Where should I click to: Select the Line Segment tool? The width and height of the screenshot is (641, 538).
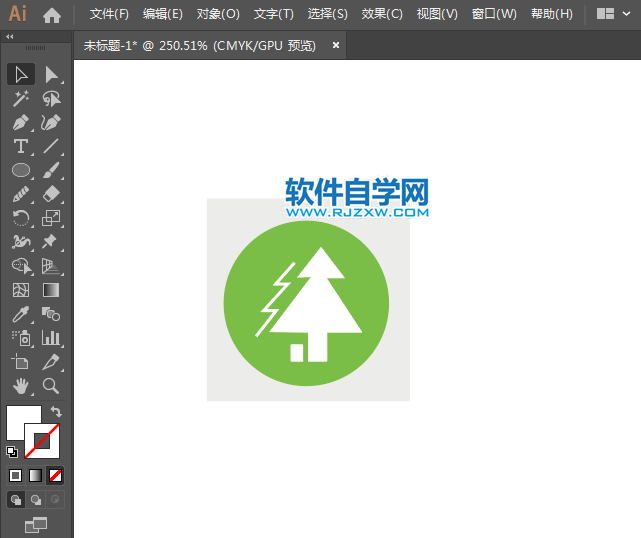(52, 146)
